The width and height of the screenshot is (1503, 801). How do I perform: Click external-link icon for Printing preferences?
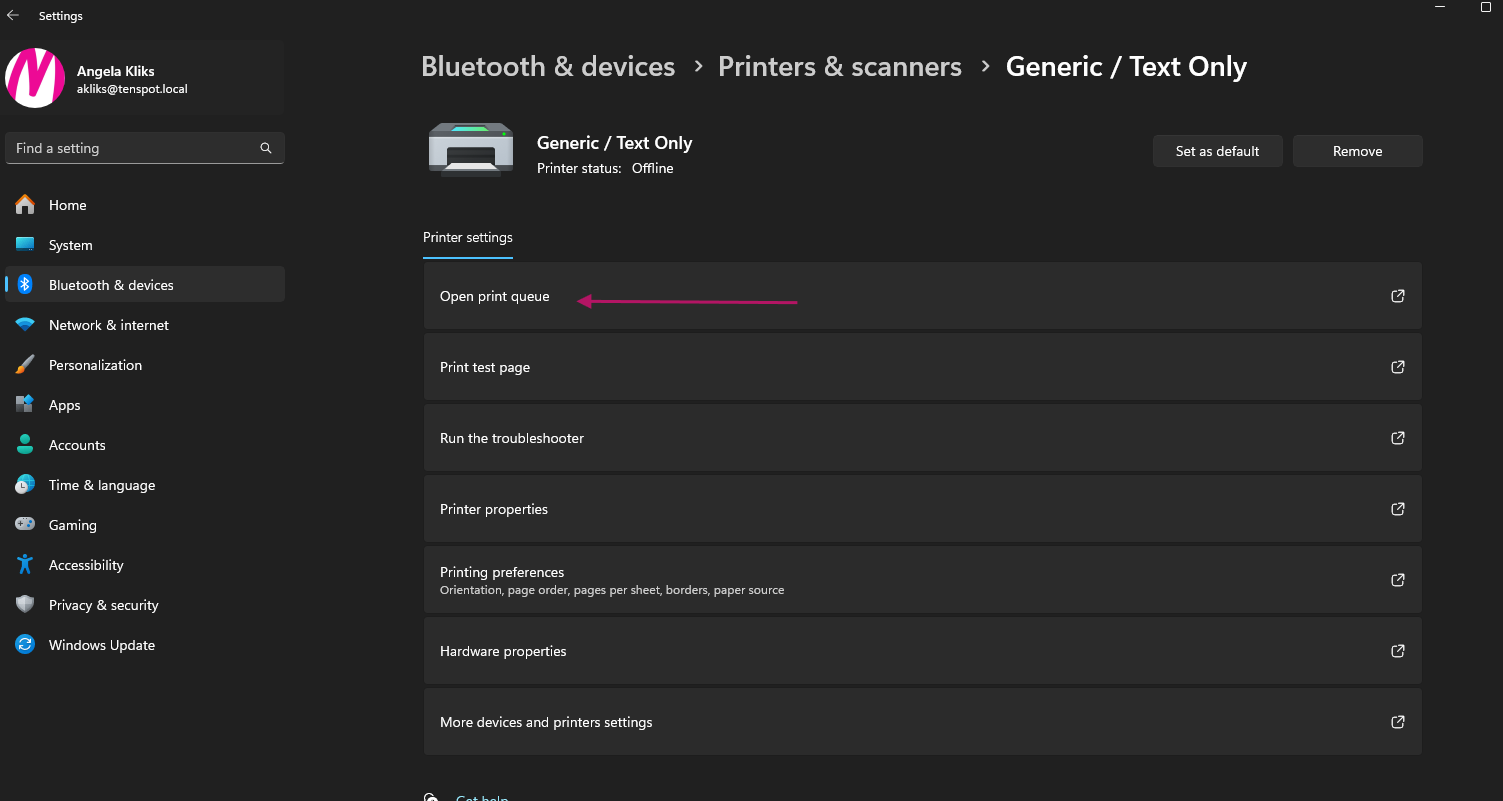click(x=1398, y=580)
